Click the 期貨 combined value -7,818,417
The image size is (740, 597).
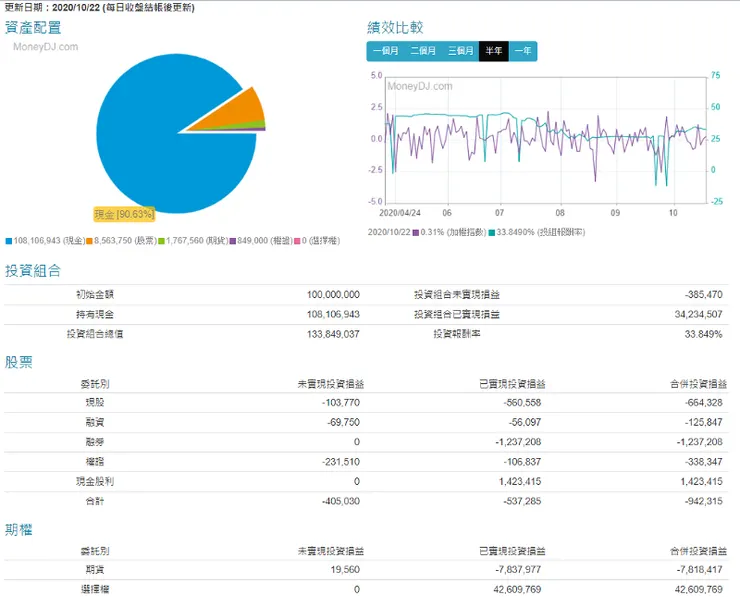point(699,570)
